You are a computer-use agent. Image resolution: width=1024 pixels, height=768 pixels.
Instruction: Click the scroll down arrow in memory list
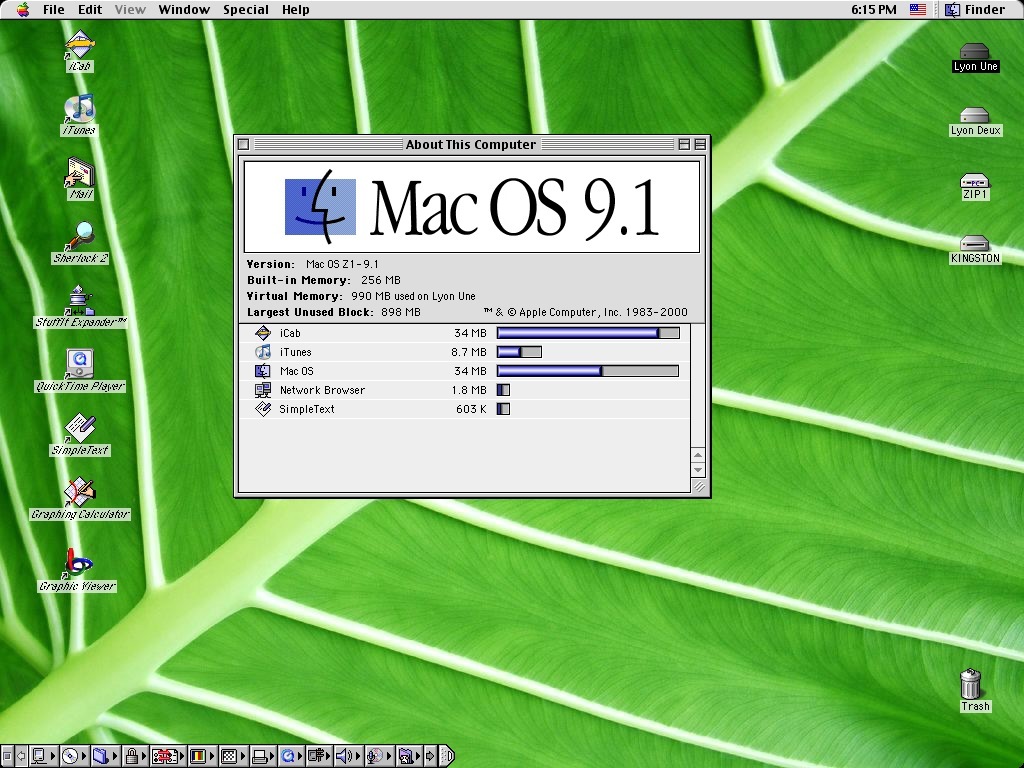coord(698,470)
